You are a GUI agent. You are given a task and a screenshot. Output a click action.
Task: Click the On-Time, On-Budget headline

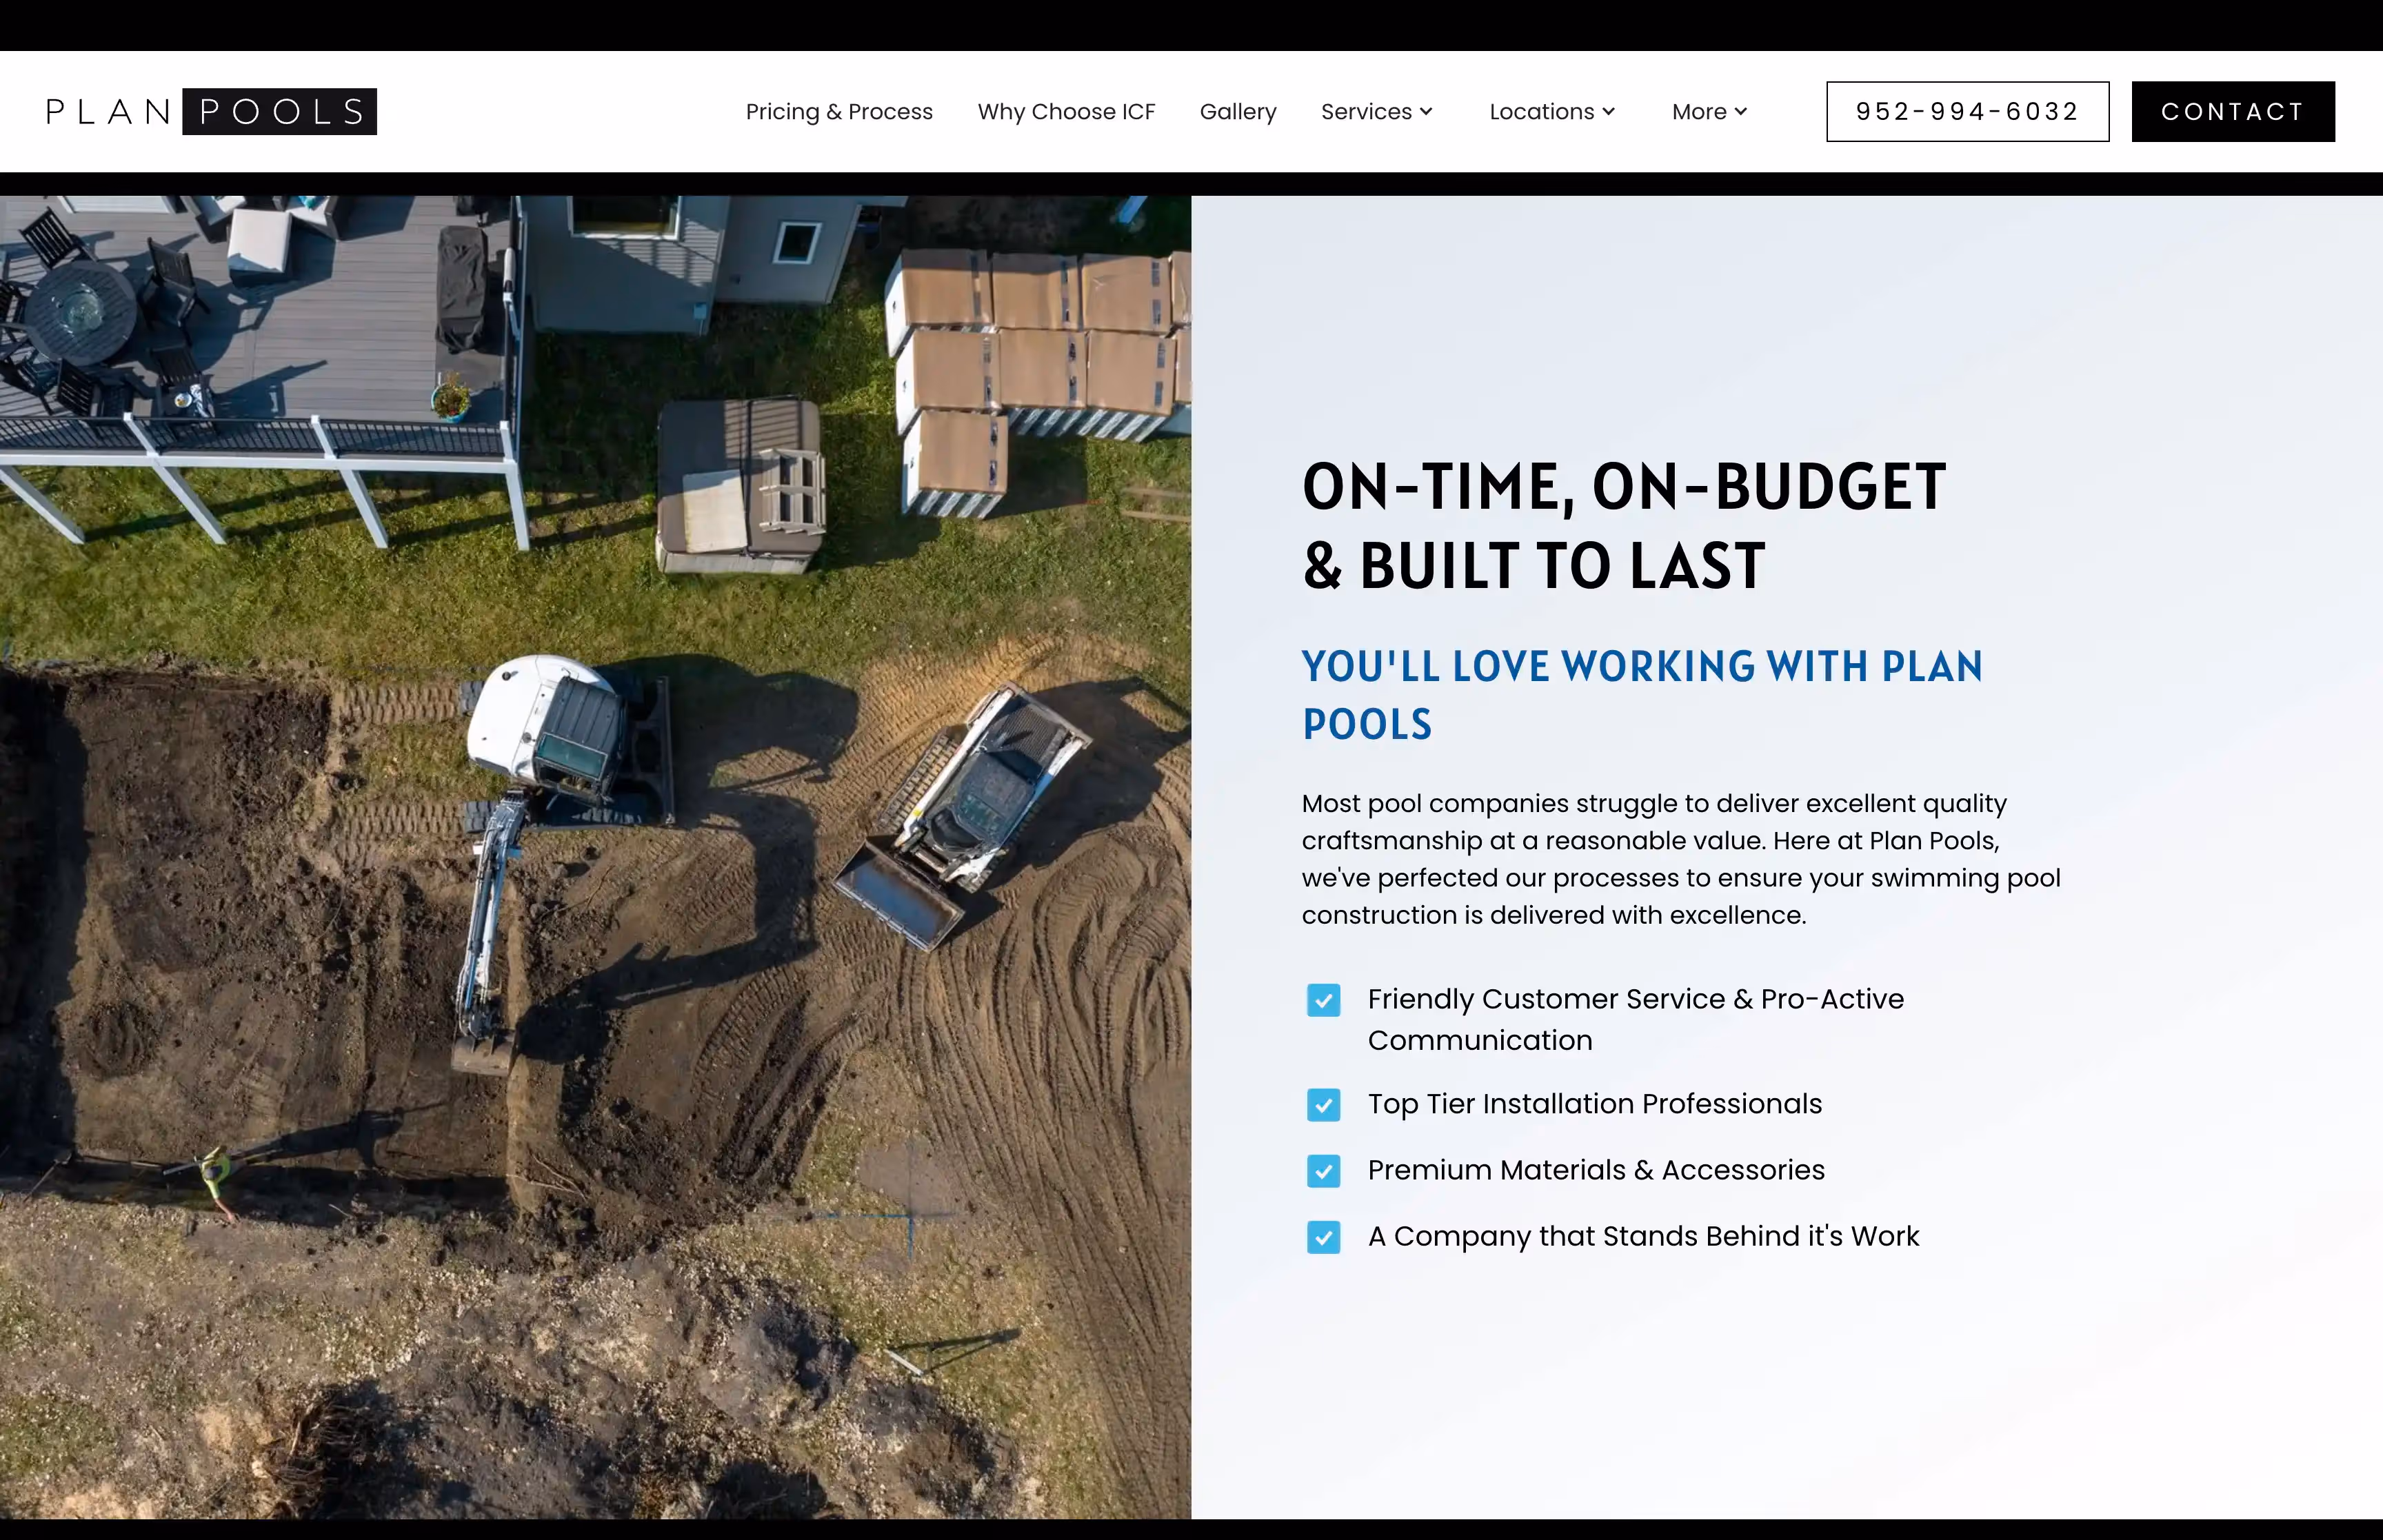point(1623,526)
